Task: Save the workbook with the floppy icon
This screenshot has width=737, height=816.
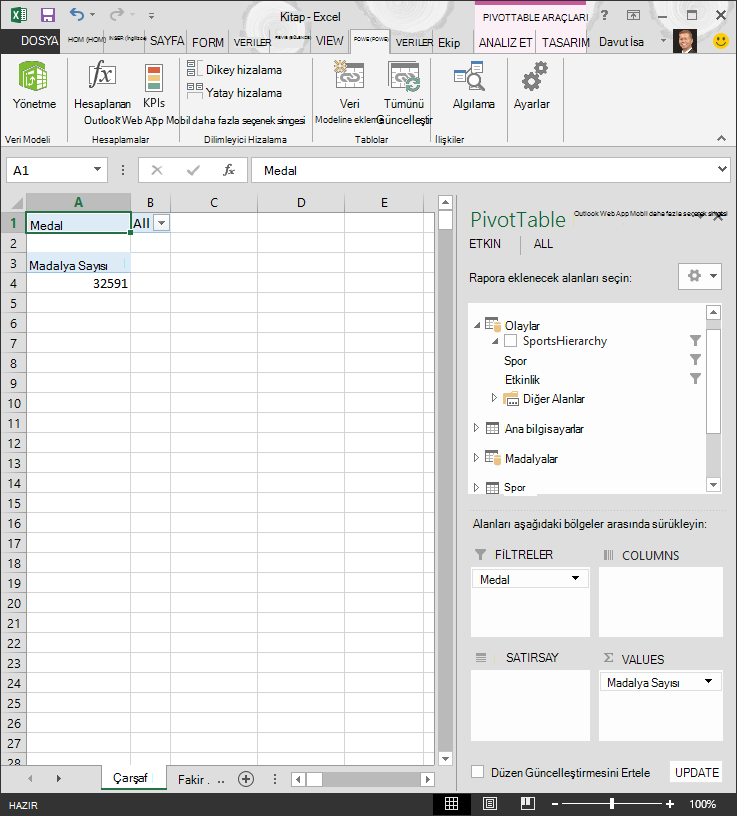Action: coord(48,15)
